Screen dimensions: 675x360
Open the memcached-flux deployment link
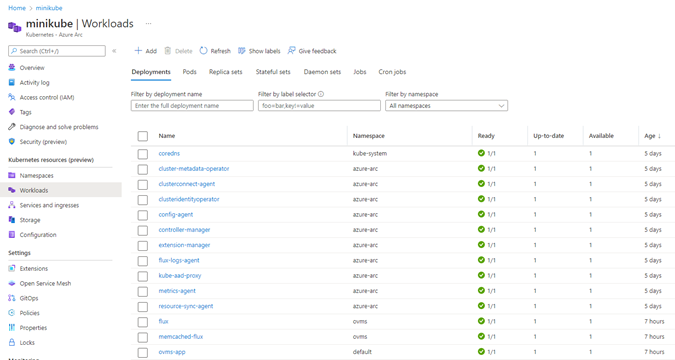point(181,336)
